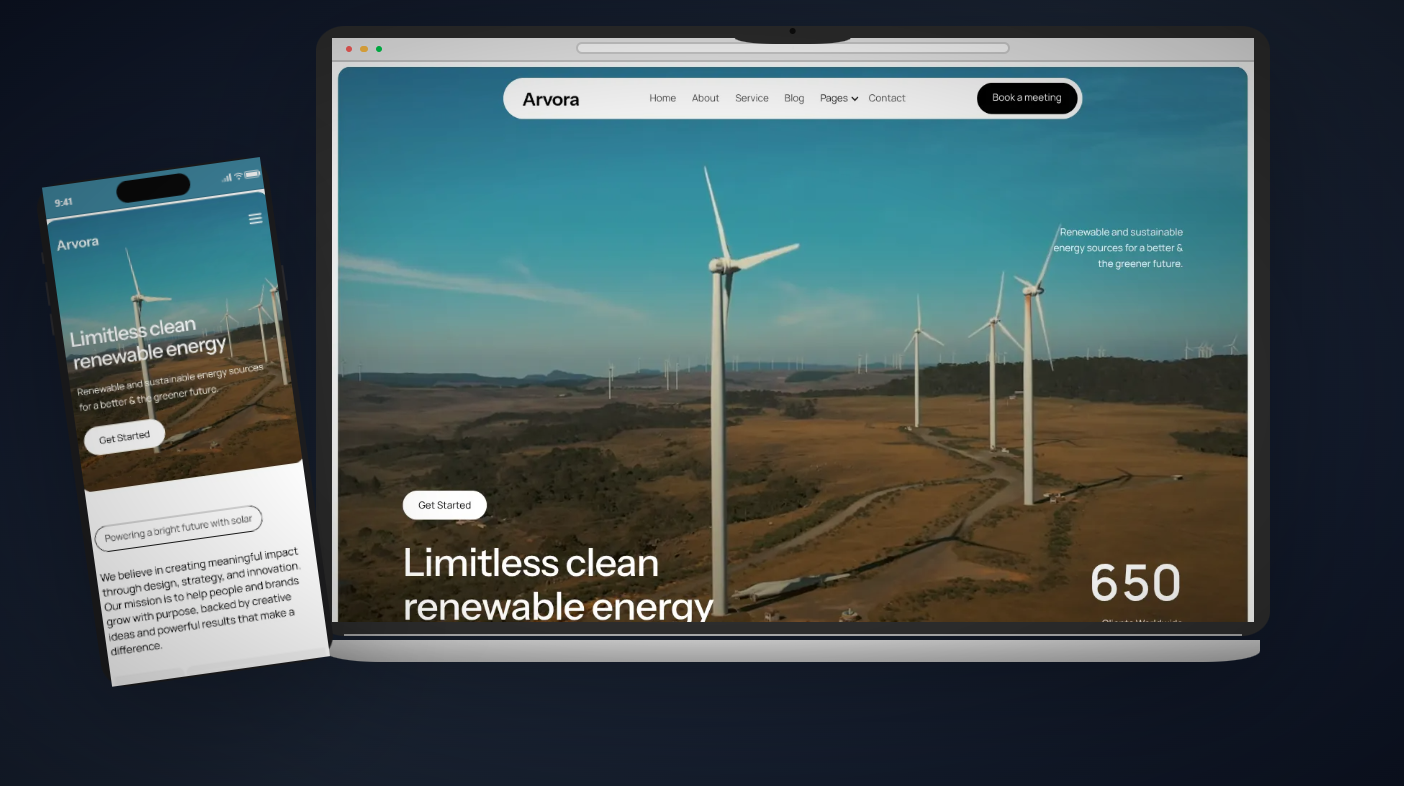1404x786 pixels.
Task: Click the '650' statistic on laptop hero
Action: (1135, 583)
